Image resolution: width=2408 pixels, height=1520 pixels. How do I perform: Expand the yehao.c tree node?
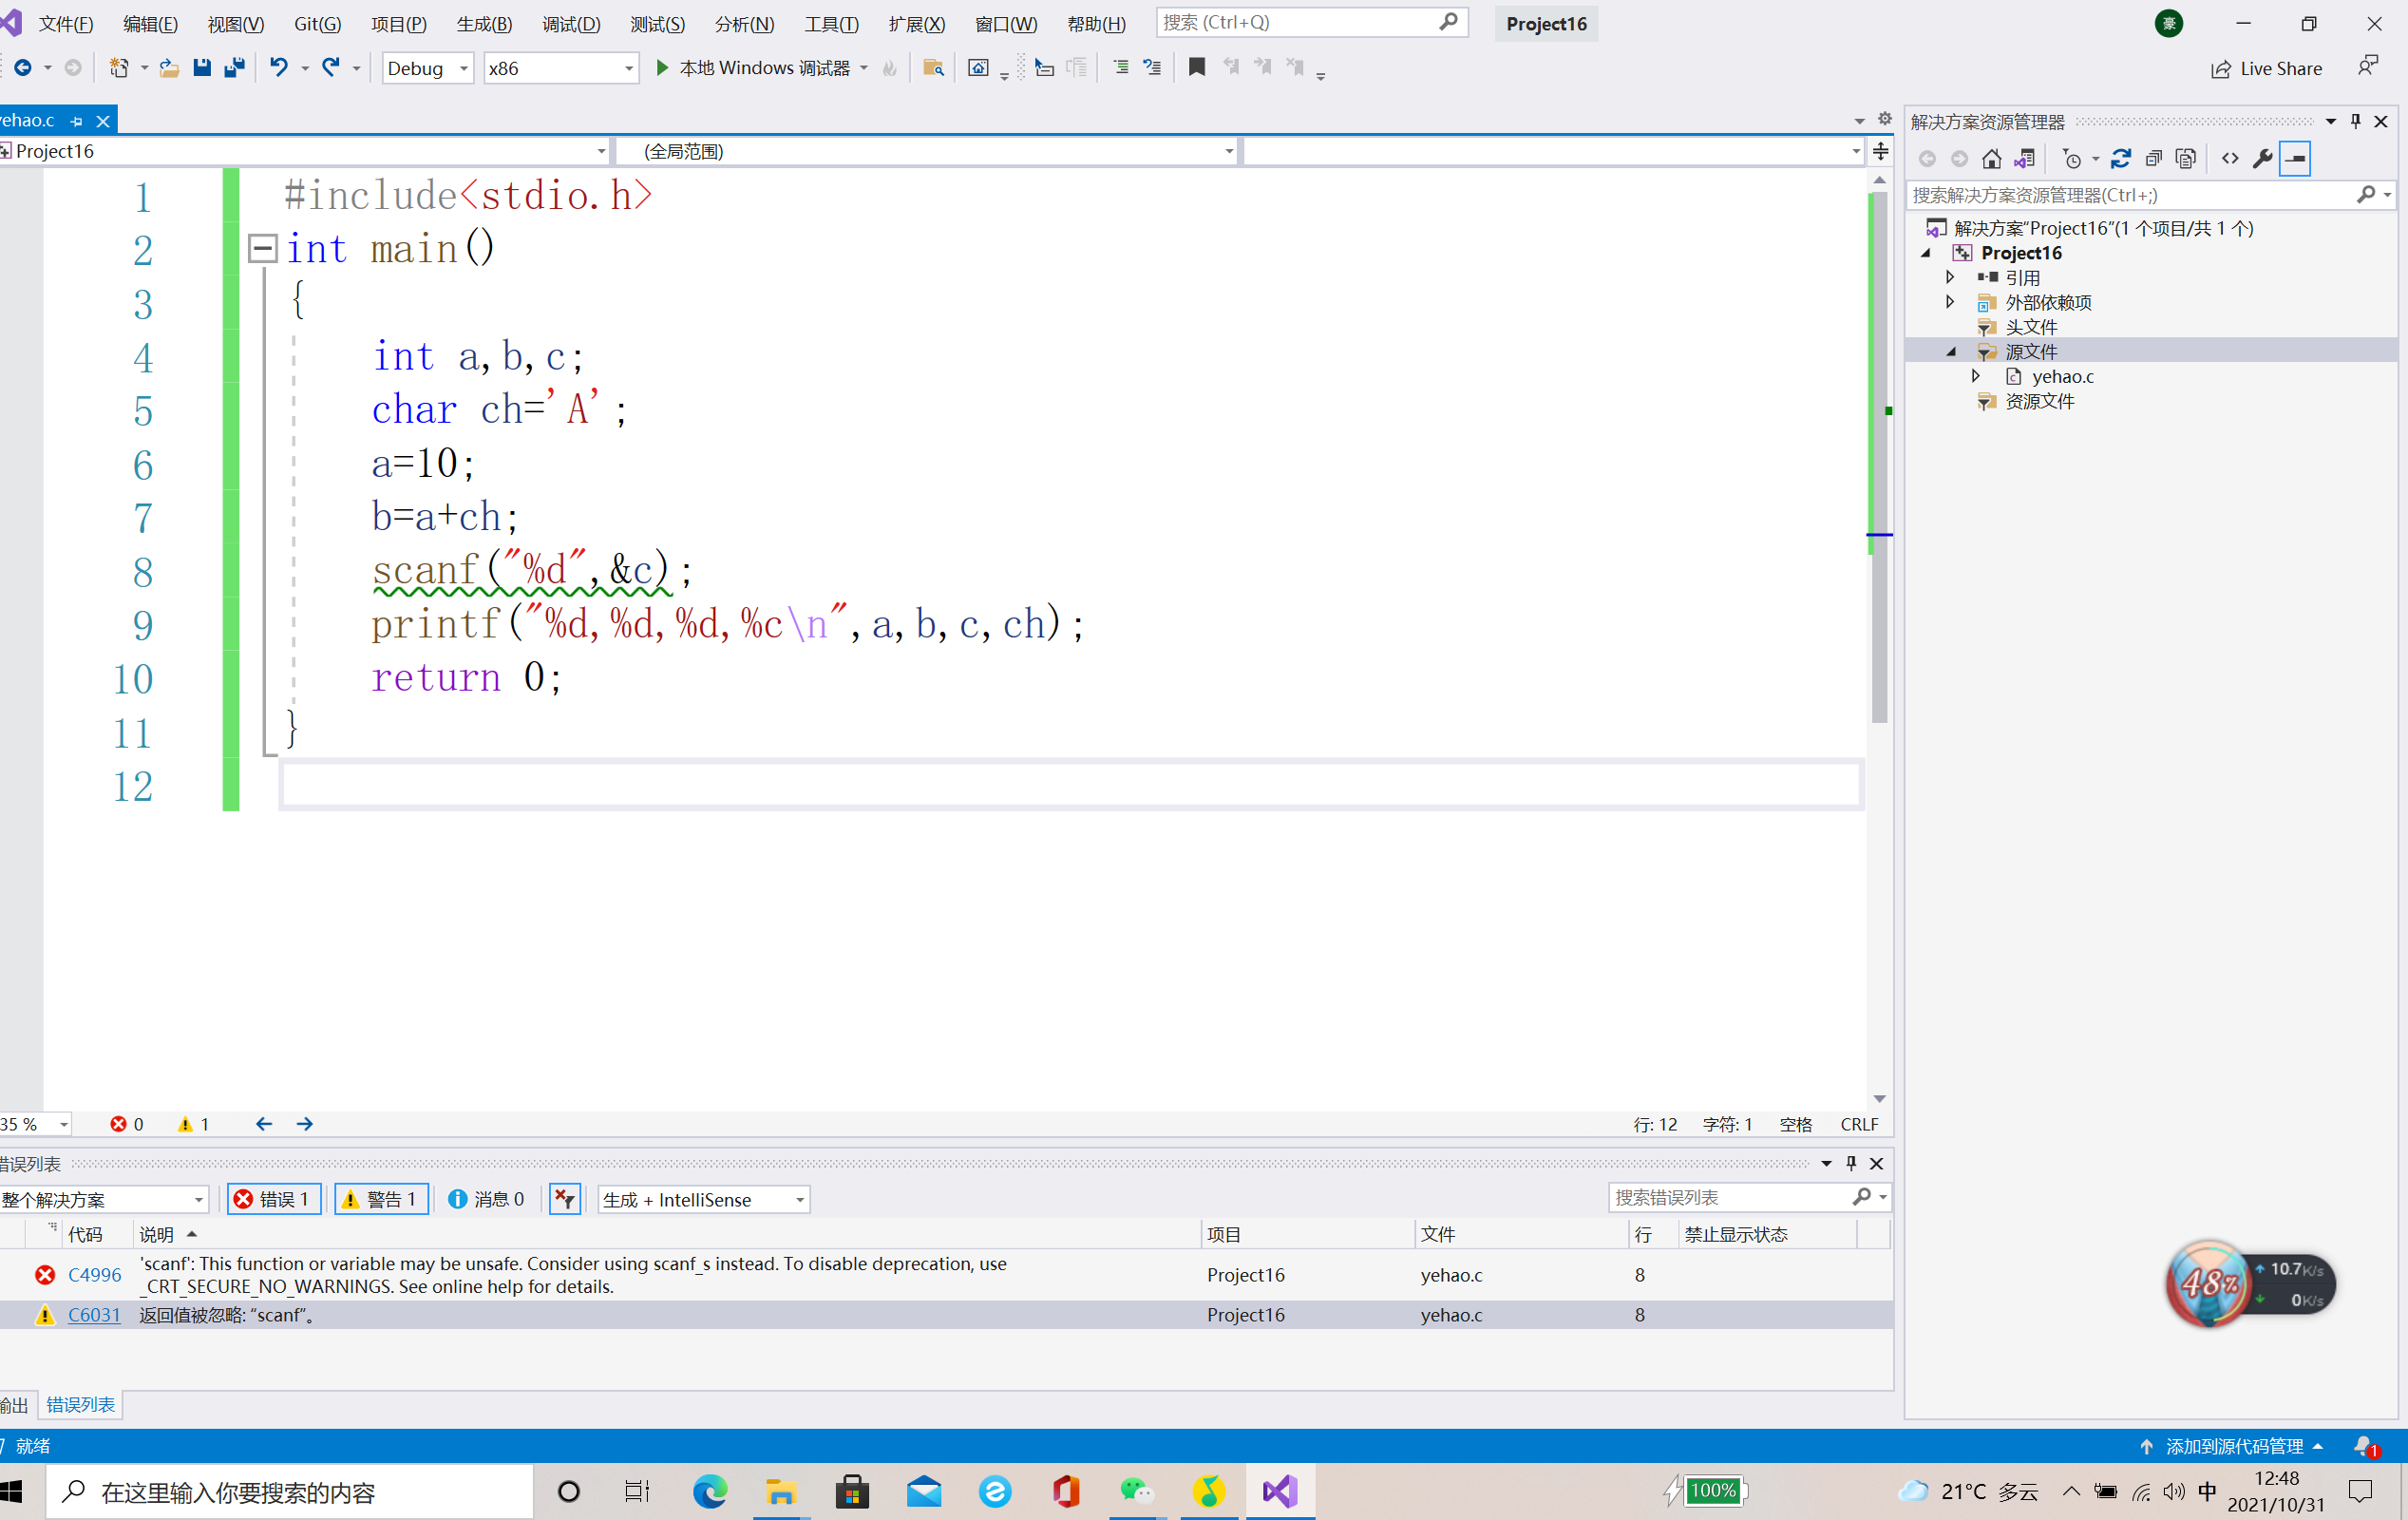[1976, 376]
